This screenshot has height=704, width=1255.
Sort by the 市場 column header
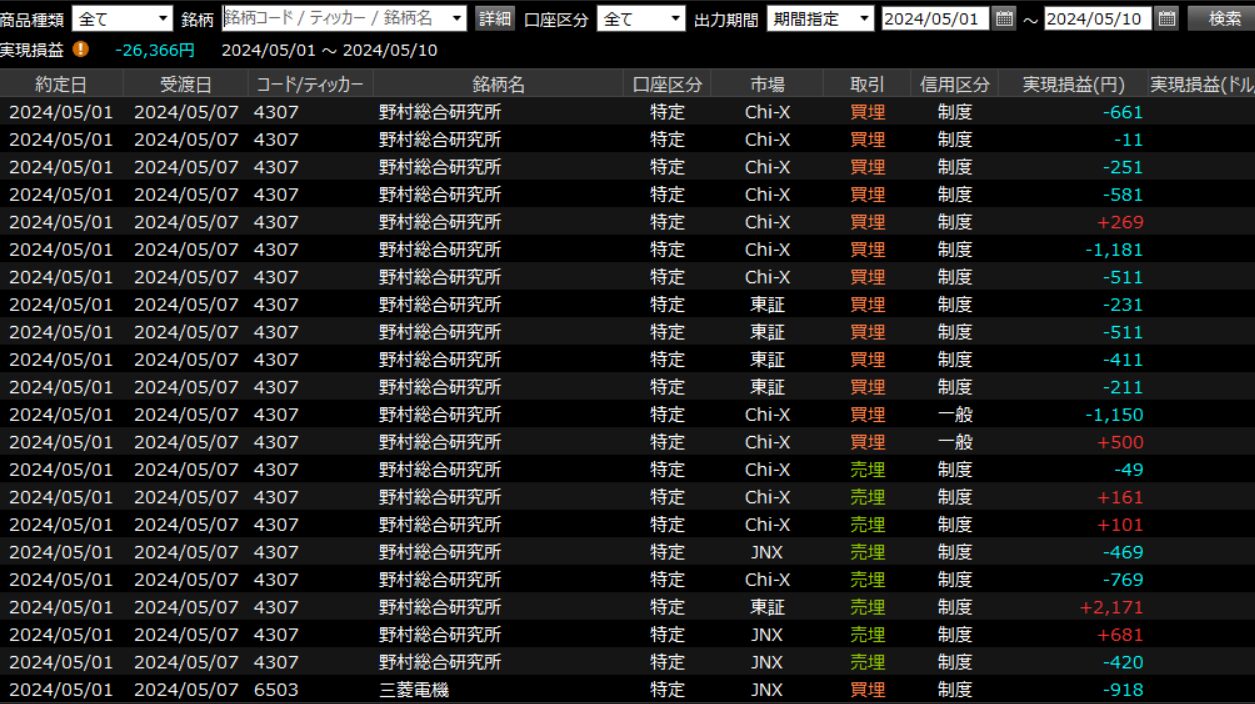coord(767,84)
